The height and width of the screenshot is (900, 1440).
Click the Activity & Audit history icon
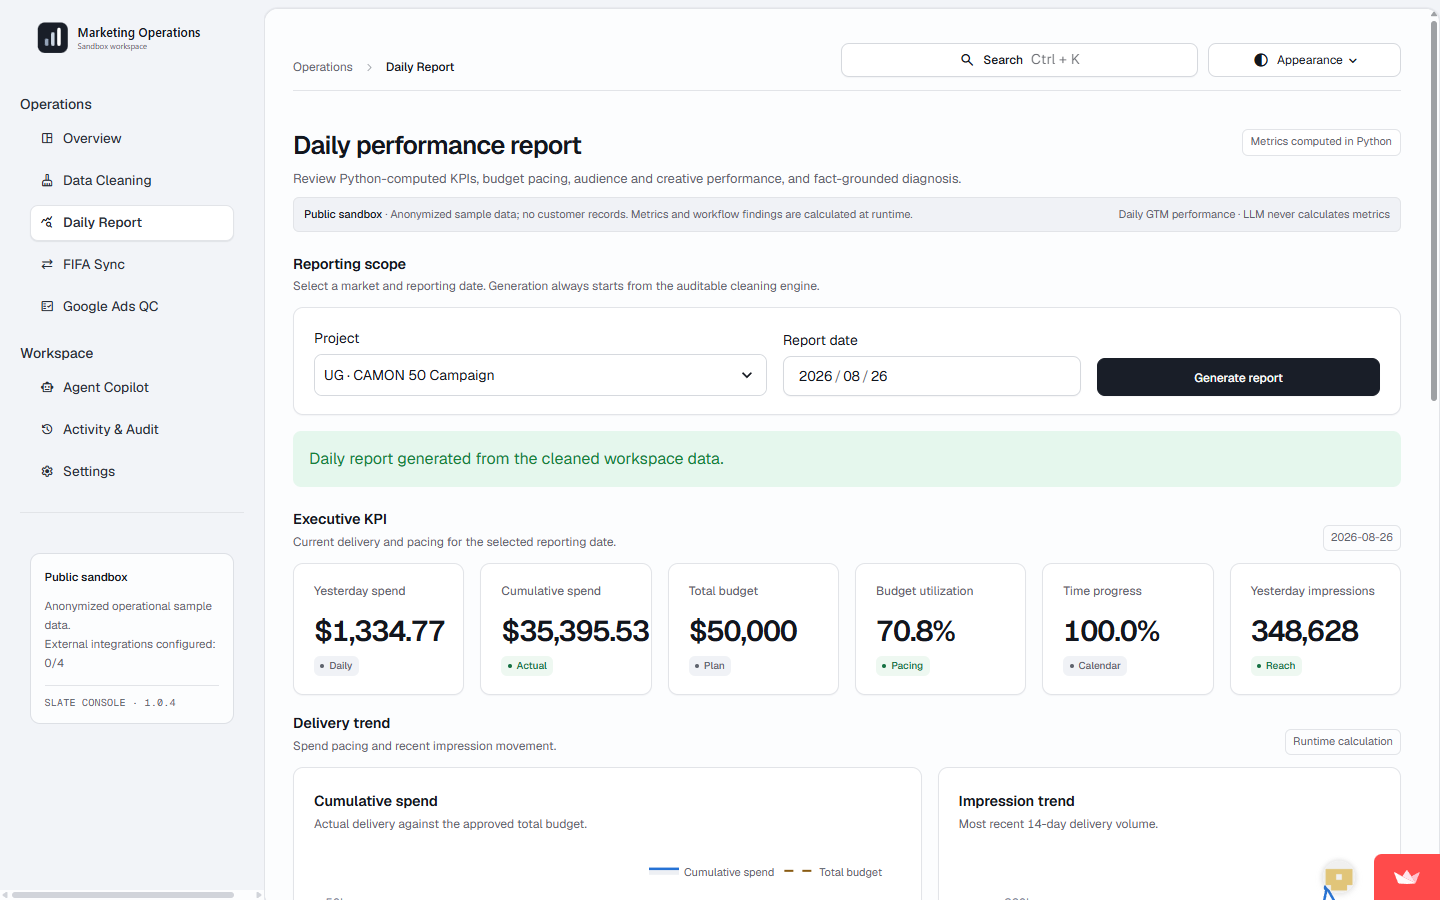47,429
